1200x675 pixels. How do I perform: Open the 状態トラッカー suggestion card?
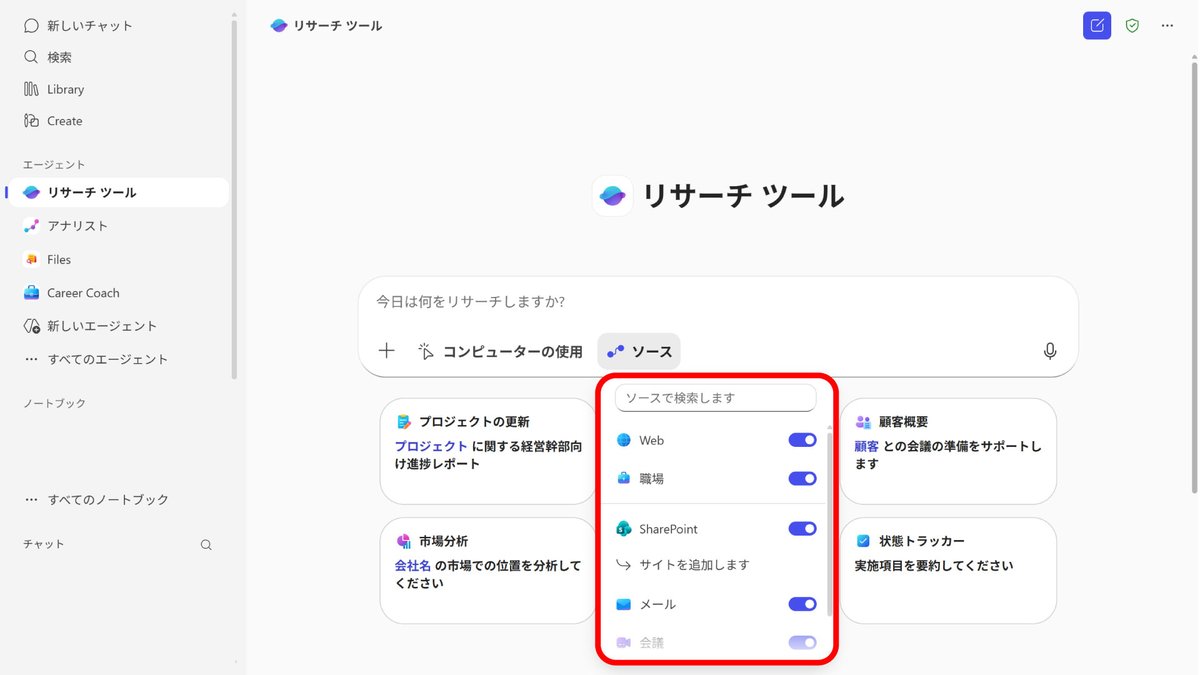pos(948,570)
